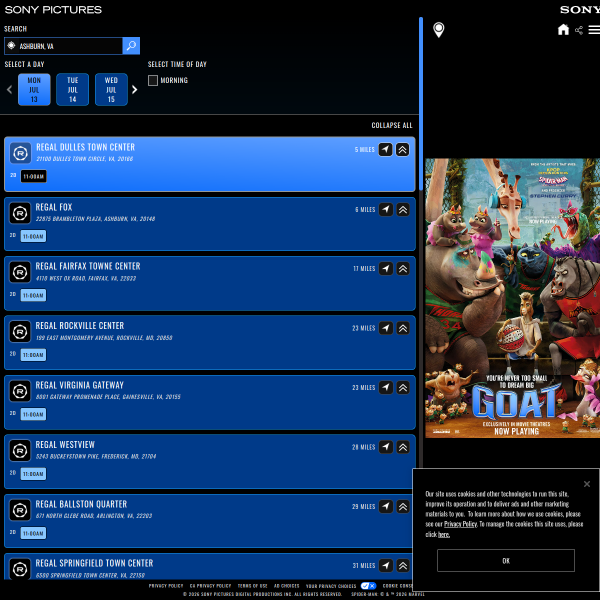Click the search field containing Ashburn, VA

pyautogui.click(x=63, y=46)
